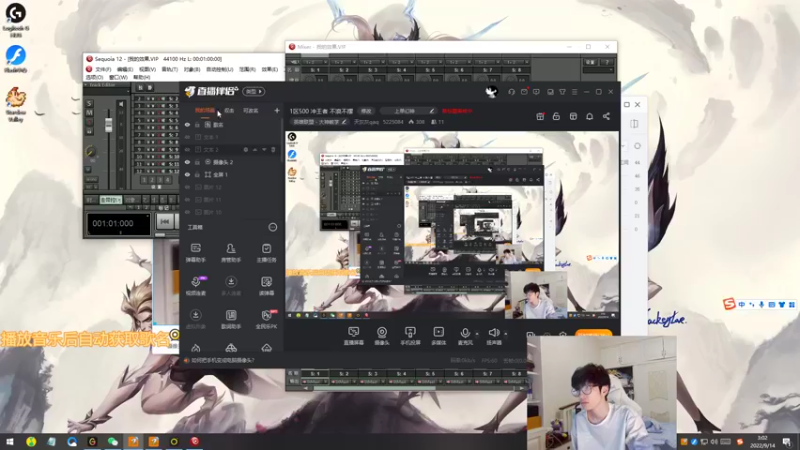Click the user avatar in the title bar
Screen dimensions: 800x450
(x=491, y=92)
